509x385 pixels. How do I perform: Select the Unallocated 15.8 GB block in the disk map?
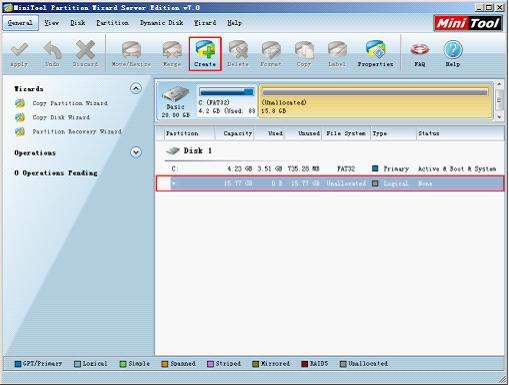(375, 101)
